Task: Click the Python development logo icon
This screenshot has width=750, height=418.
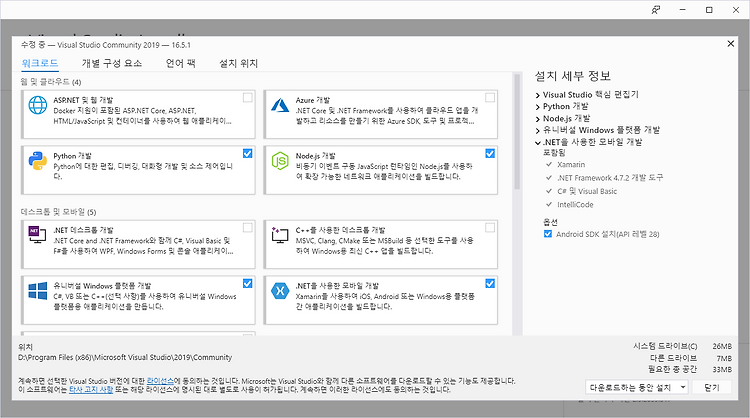Action: point(38,161)
